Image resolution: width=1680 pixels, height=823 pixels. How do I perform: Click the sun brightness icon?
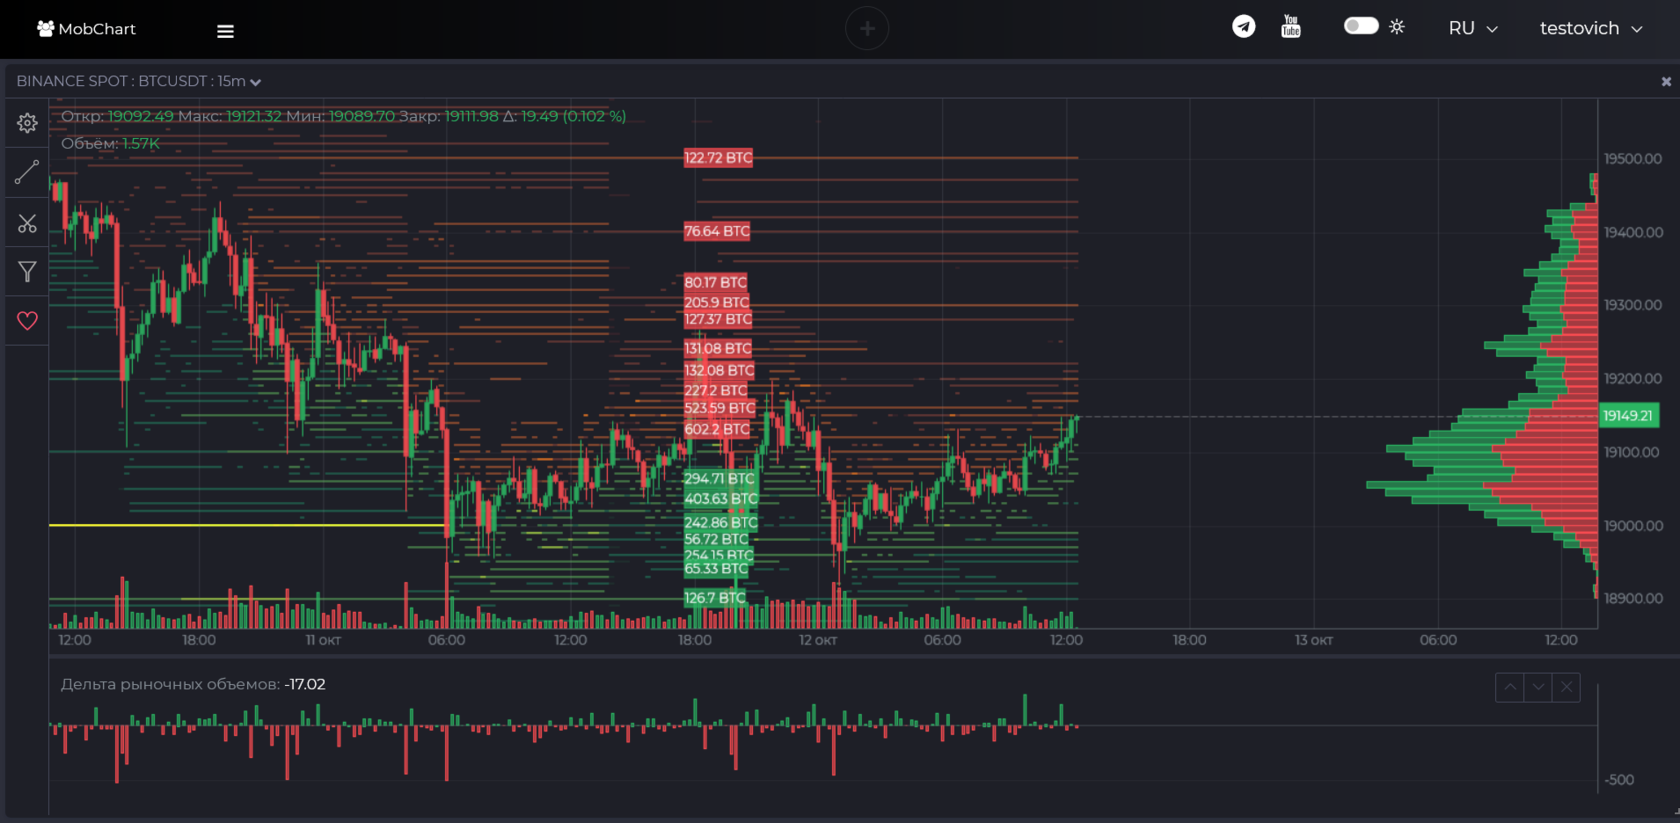1397,26
